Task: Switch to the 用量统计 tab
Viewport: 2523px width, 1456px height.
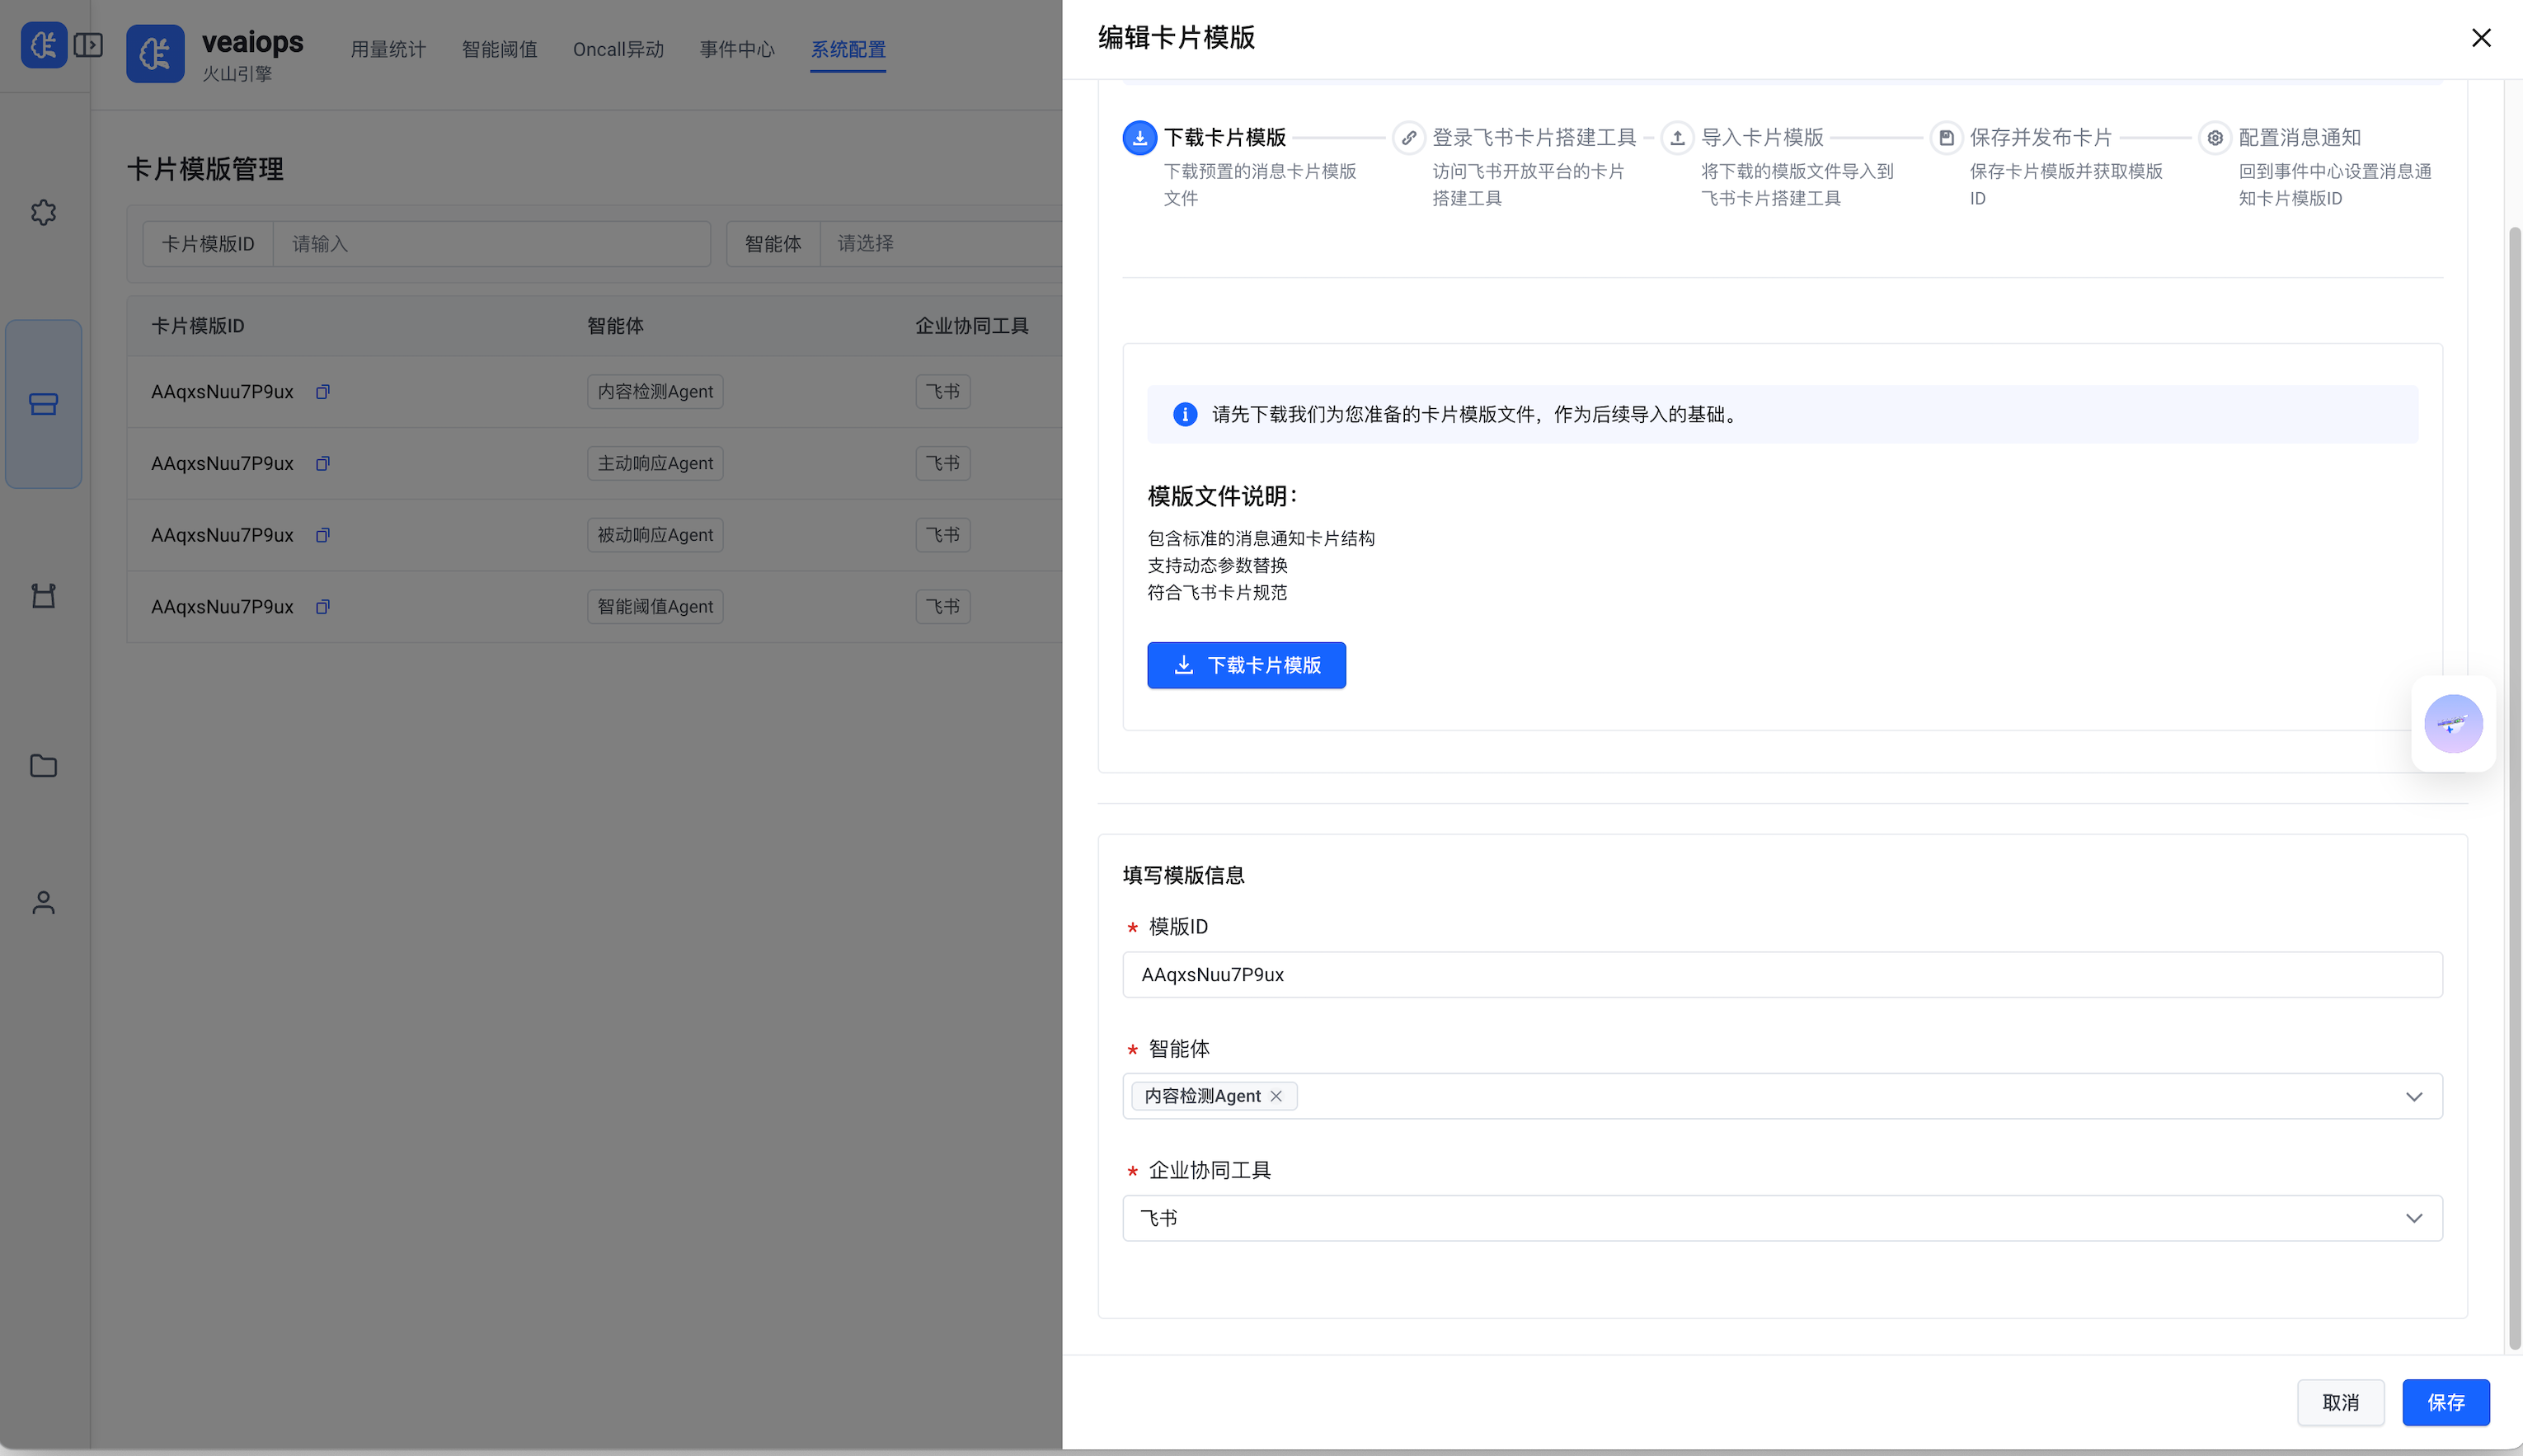Action: (x=388, y=49)
